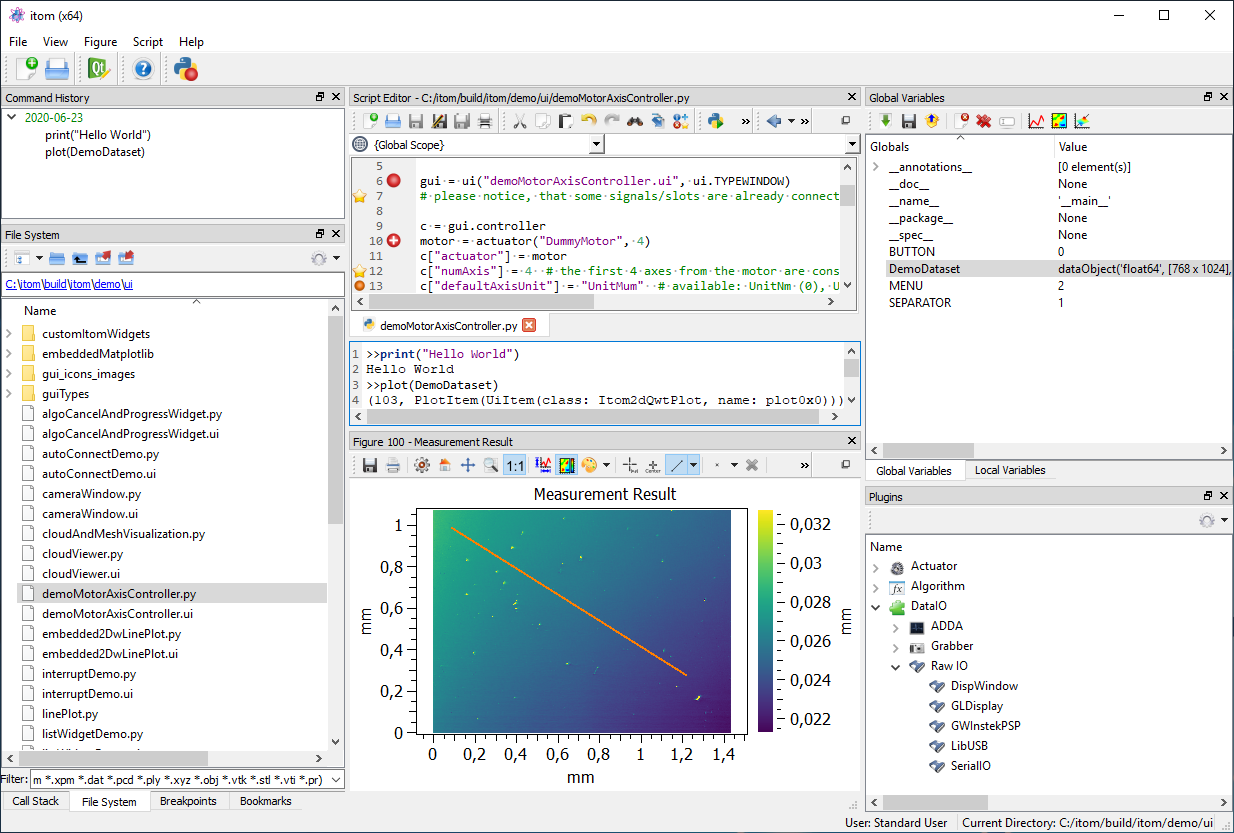
Task: Open Qt Designer from main toolbar
Action: tap(98, 69)
